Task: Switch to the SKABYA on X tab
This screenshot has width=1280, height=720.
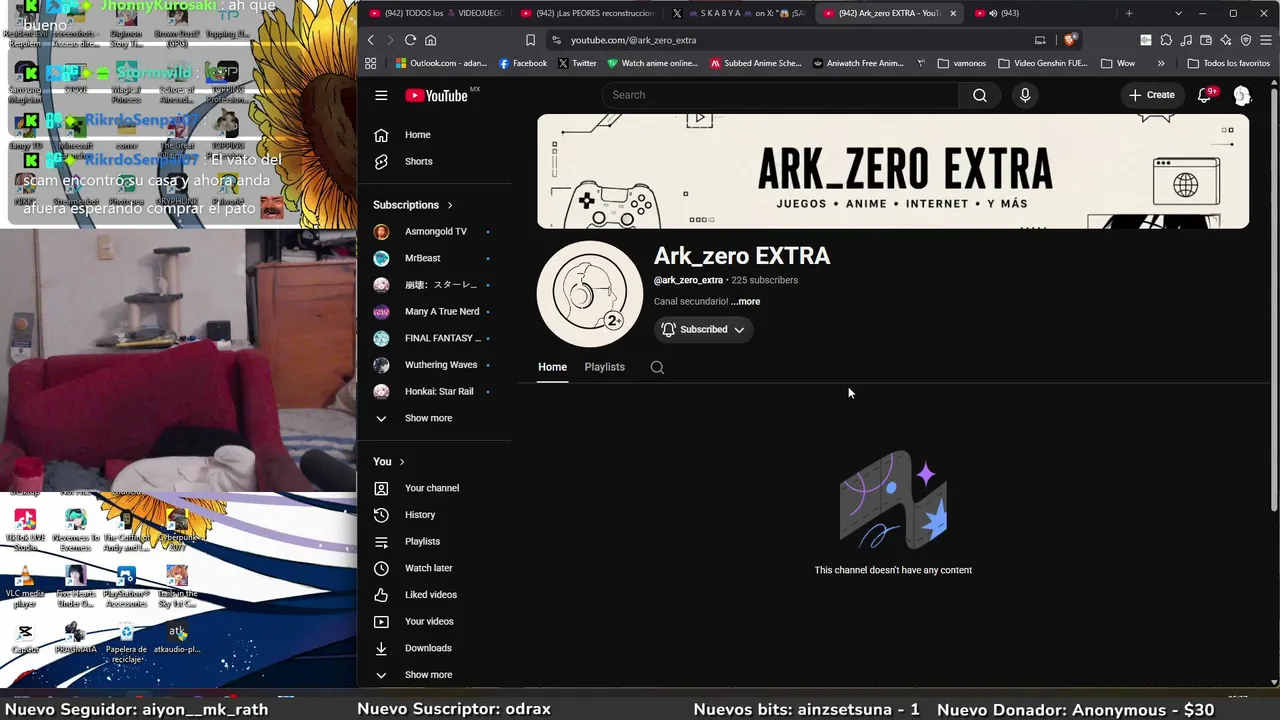Action: [739, 13]
